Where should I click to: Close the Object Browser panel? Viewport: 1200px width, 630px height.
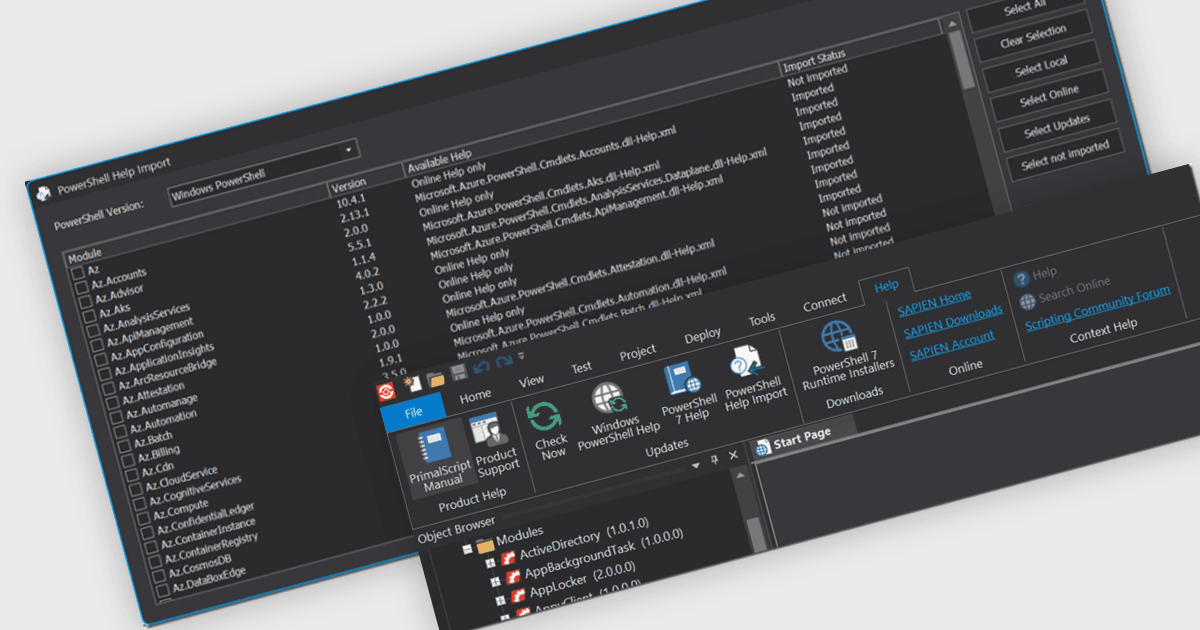pos(733,456)
